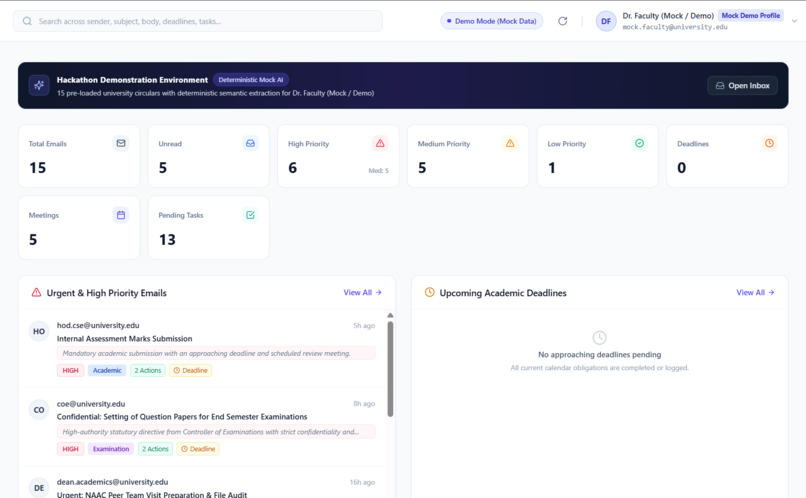Click the HO sender avatar
The width and height of the screenshot is (806, 498).
click(x=39, y=331)
